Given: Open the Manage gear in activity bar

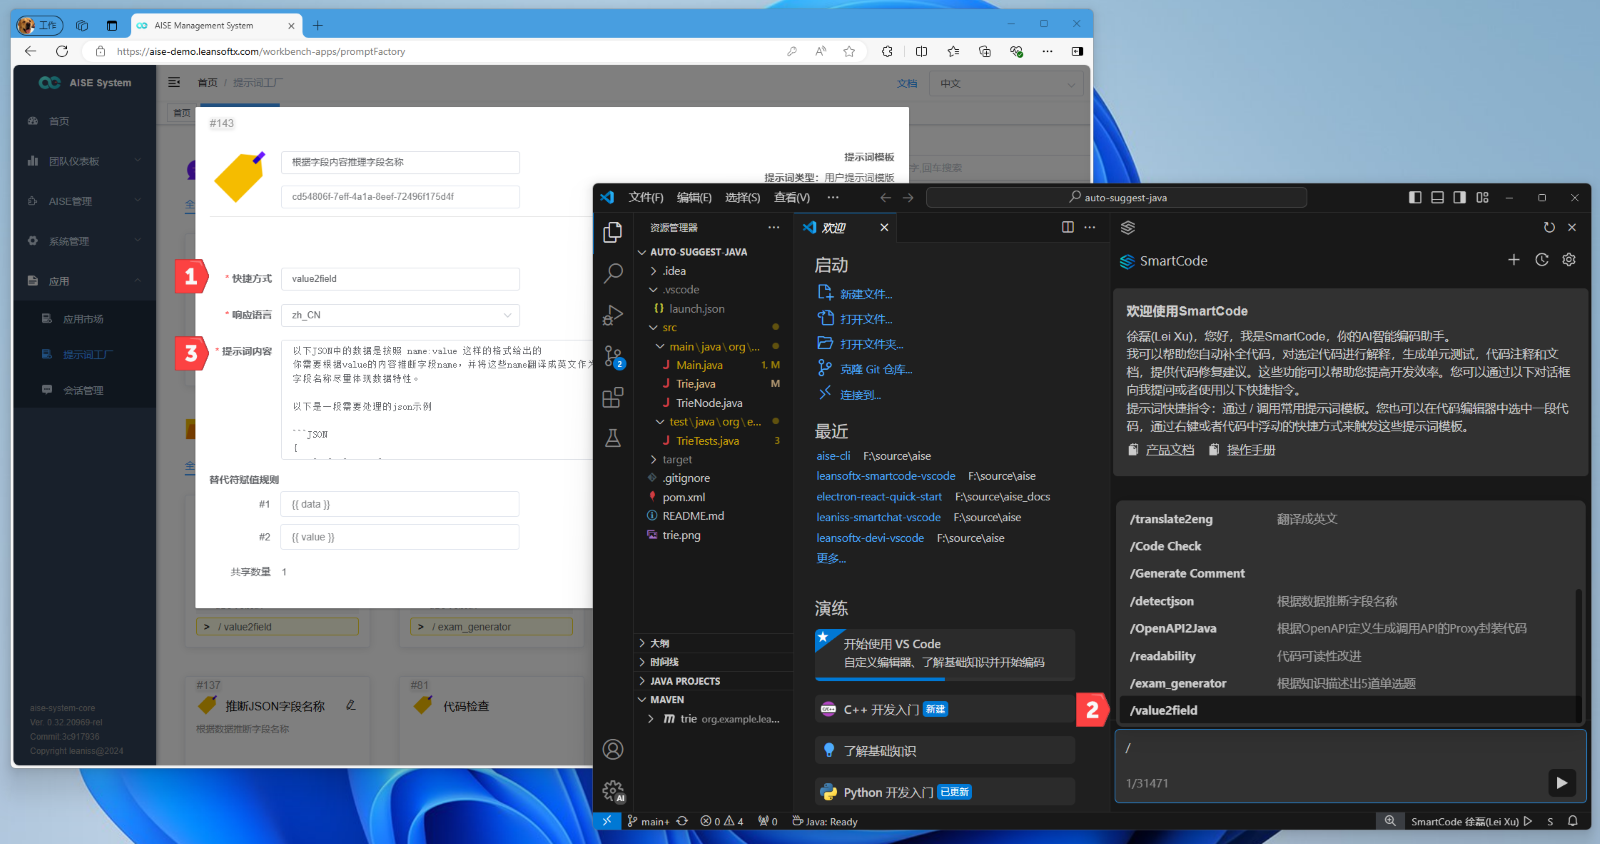Looking at the screenshot, I should [613, 791].
